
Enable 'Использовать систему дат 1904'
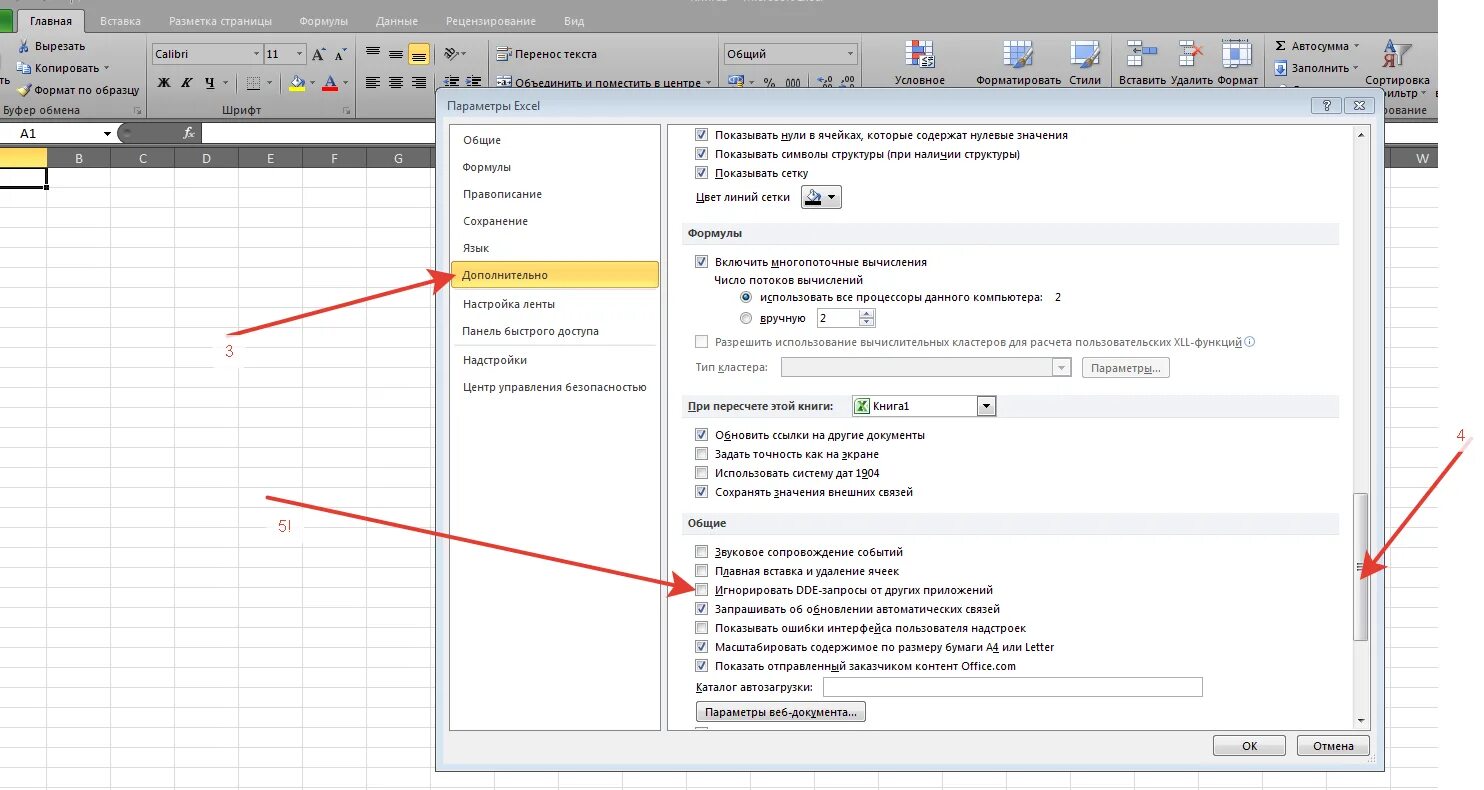701,474
